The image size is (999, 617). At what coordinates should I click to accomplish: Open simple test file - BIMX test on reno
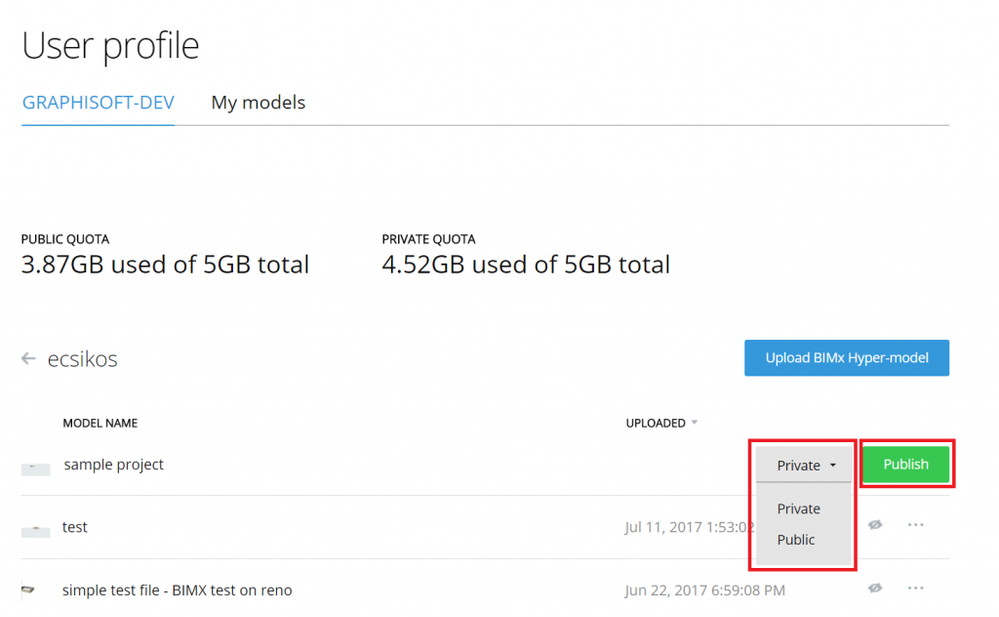177,590
